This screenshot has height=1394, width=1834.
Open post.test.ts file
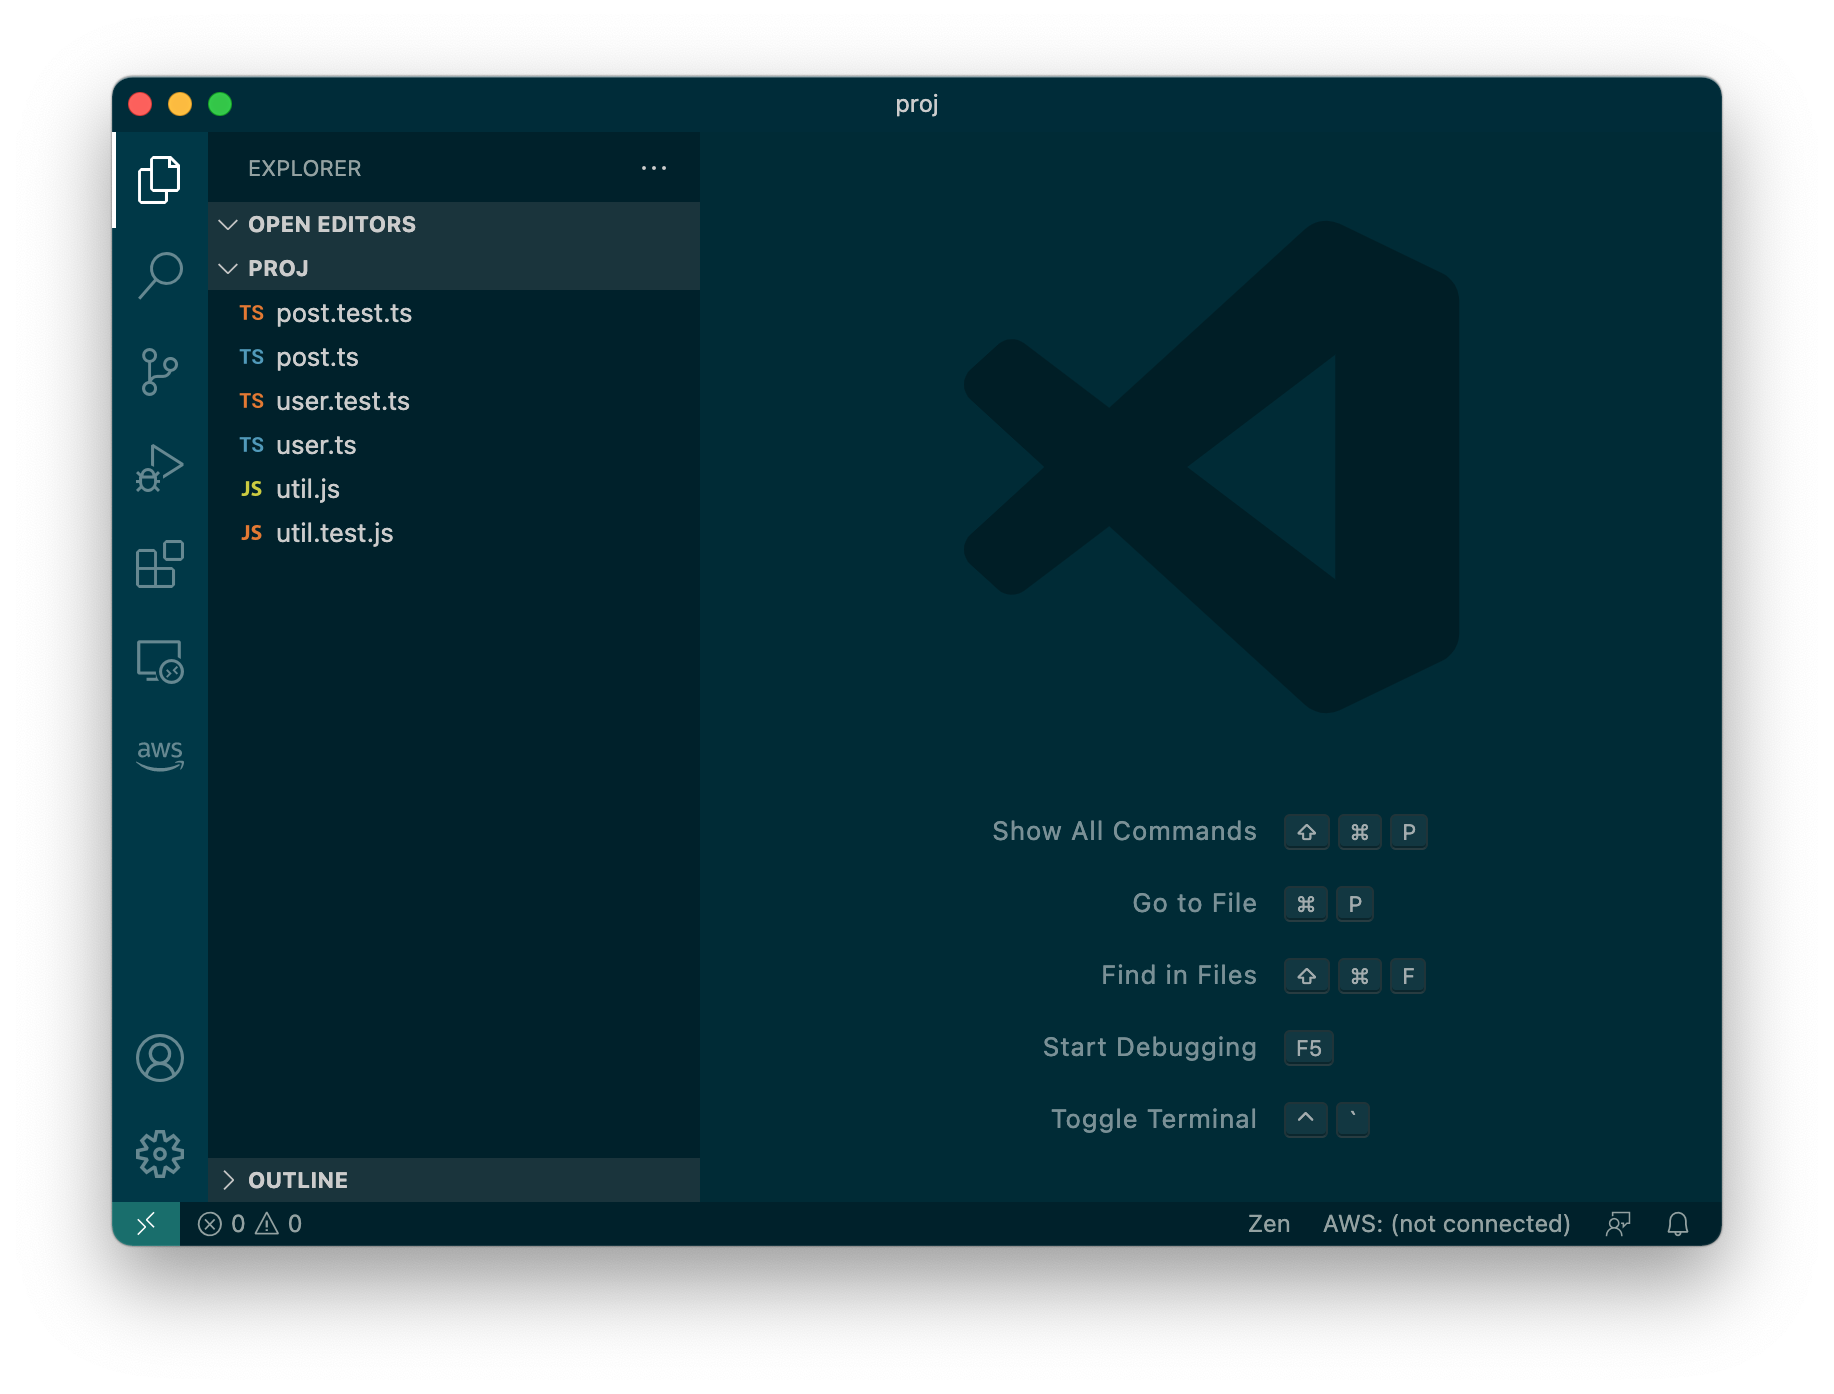454,313
